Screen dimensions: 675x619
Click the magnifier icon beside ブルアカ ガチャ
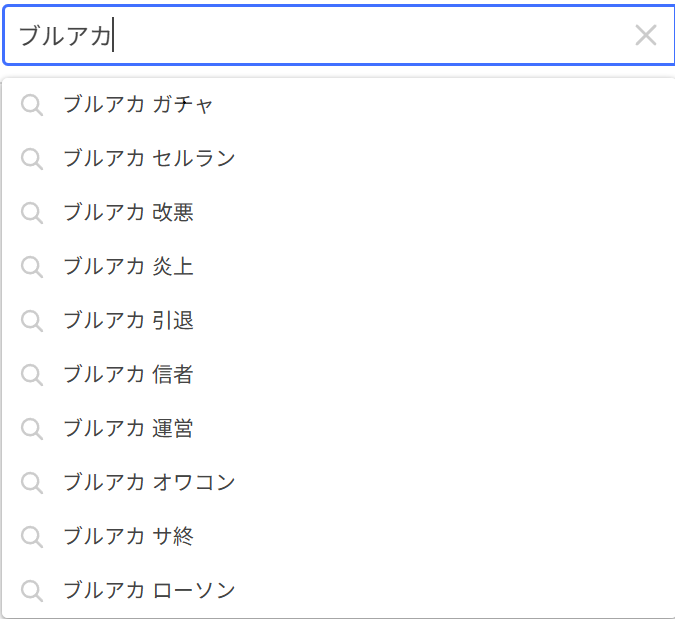(32, 105)
